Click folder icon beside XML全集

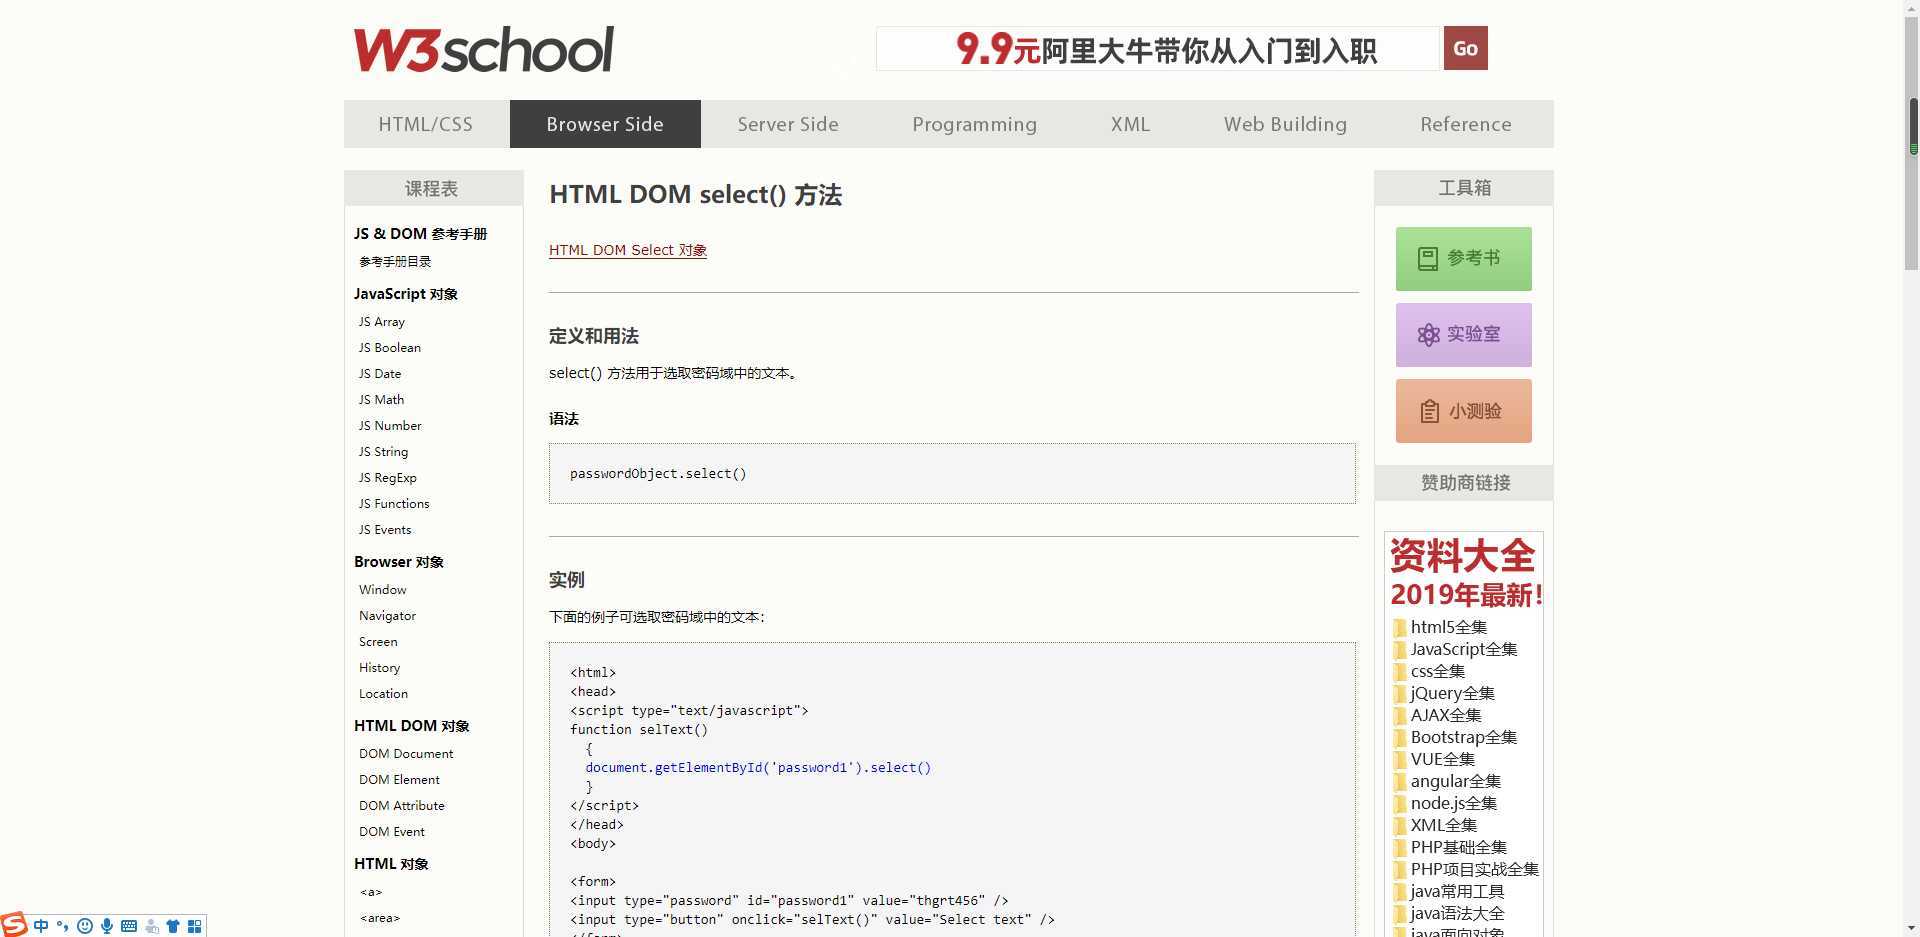(x=1400, y=826)
